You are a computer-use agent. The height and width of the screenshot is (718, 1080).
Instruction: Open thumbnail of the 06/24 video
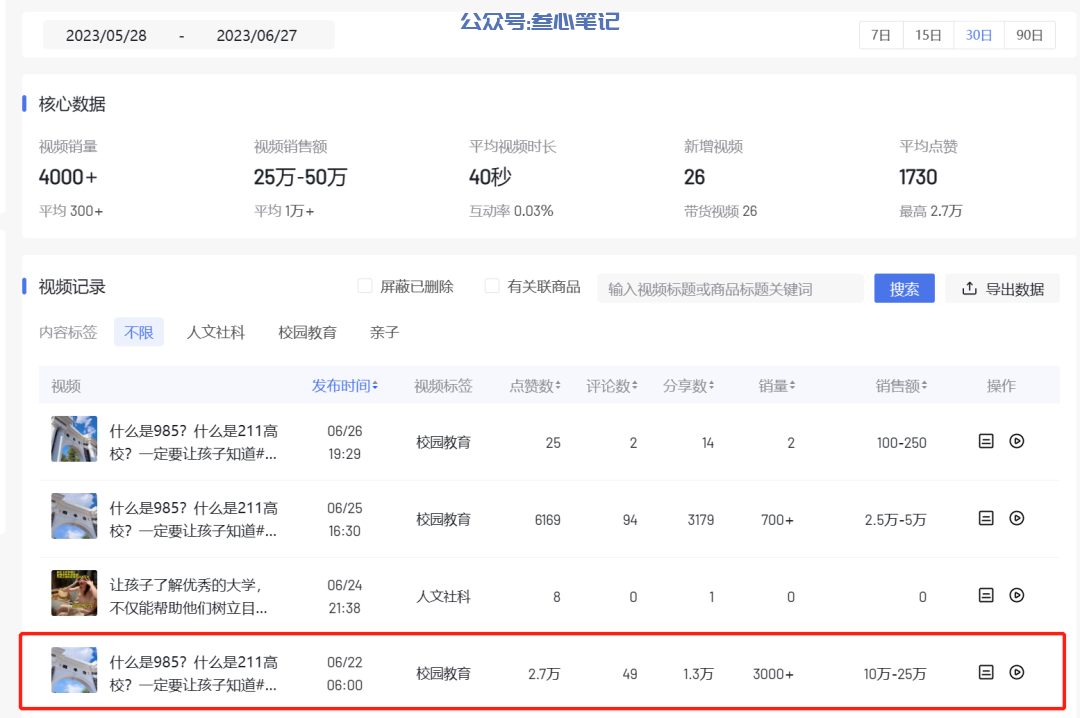[74, 593]
